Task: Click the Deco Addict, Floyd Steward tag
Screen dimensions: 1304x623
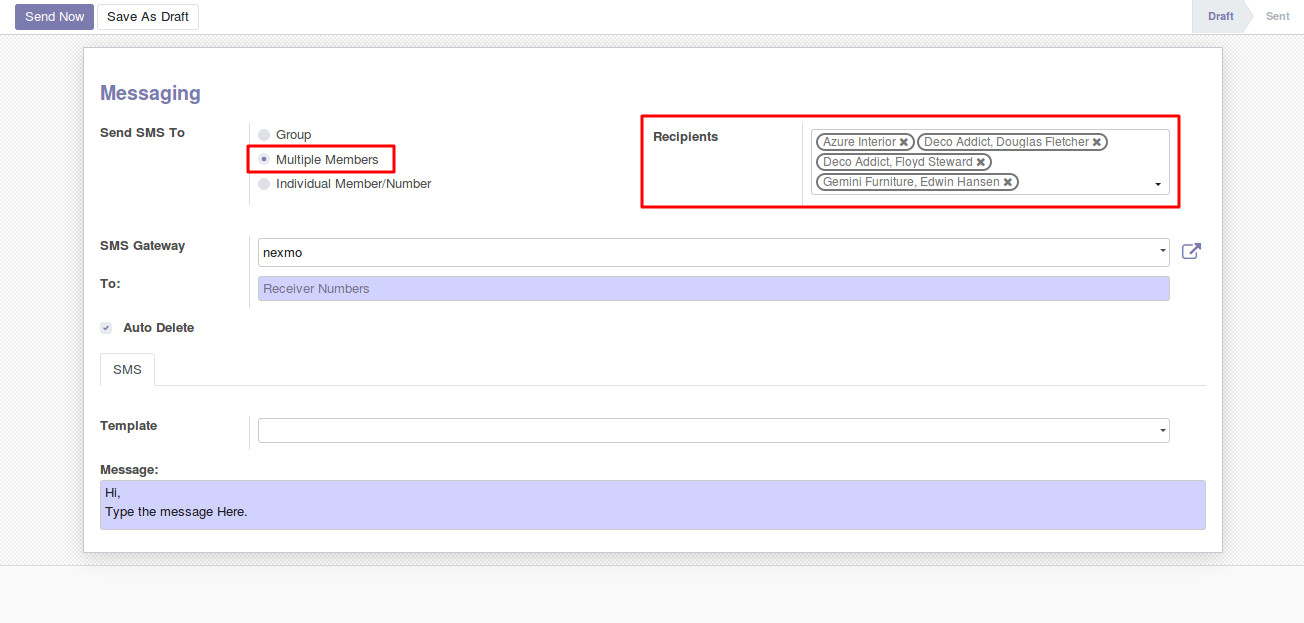Action: coord(897,162)
